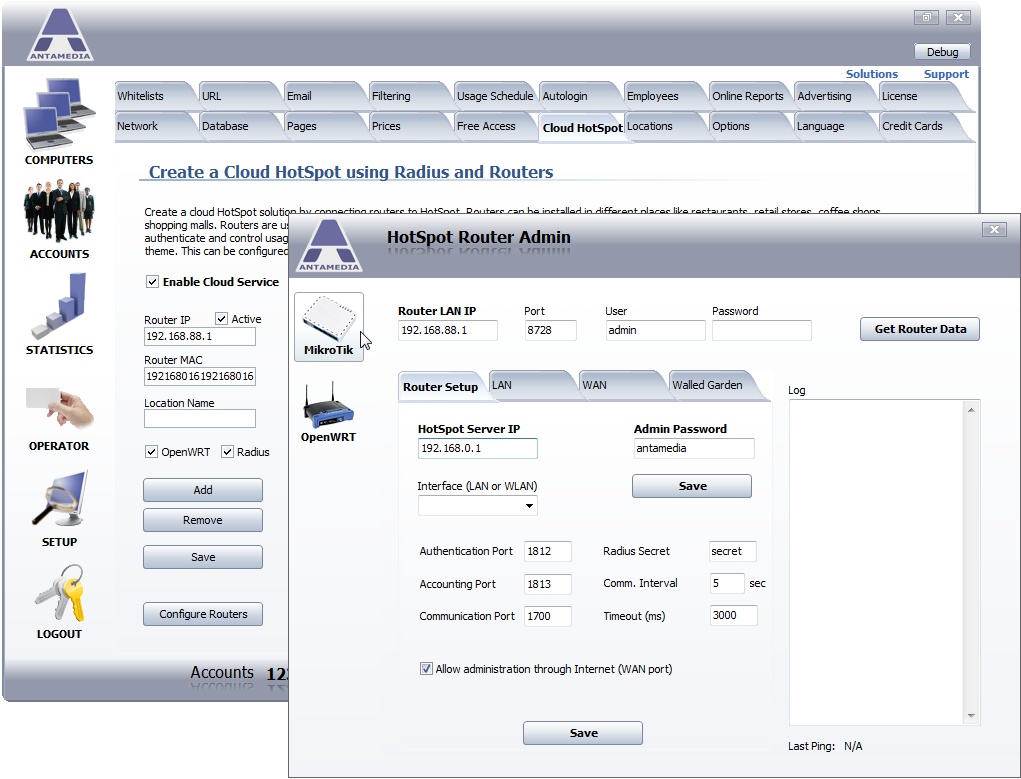Screen dimensions: 1021x779
Task: Click the Log panel scrollbar down arrow
Action: pos(971,715)
